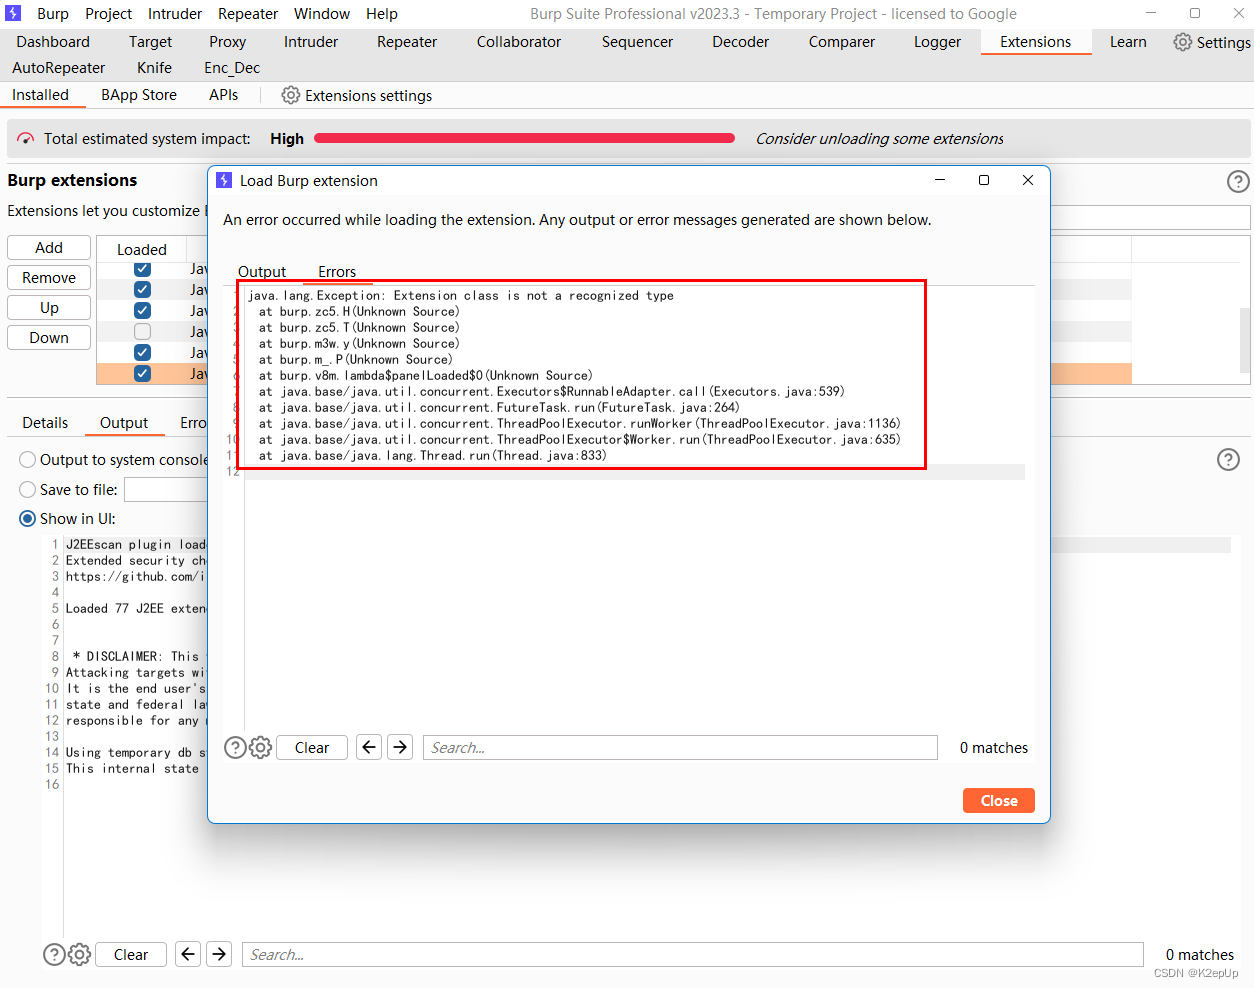Switch to BApp Store sub-tab
1254x988 pixels.
pyautogui.click(x=139, y=95)
